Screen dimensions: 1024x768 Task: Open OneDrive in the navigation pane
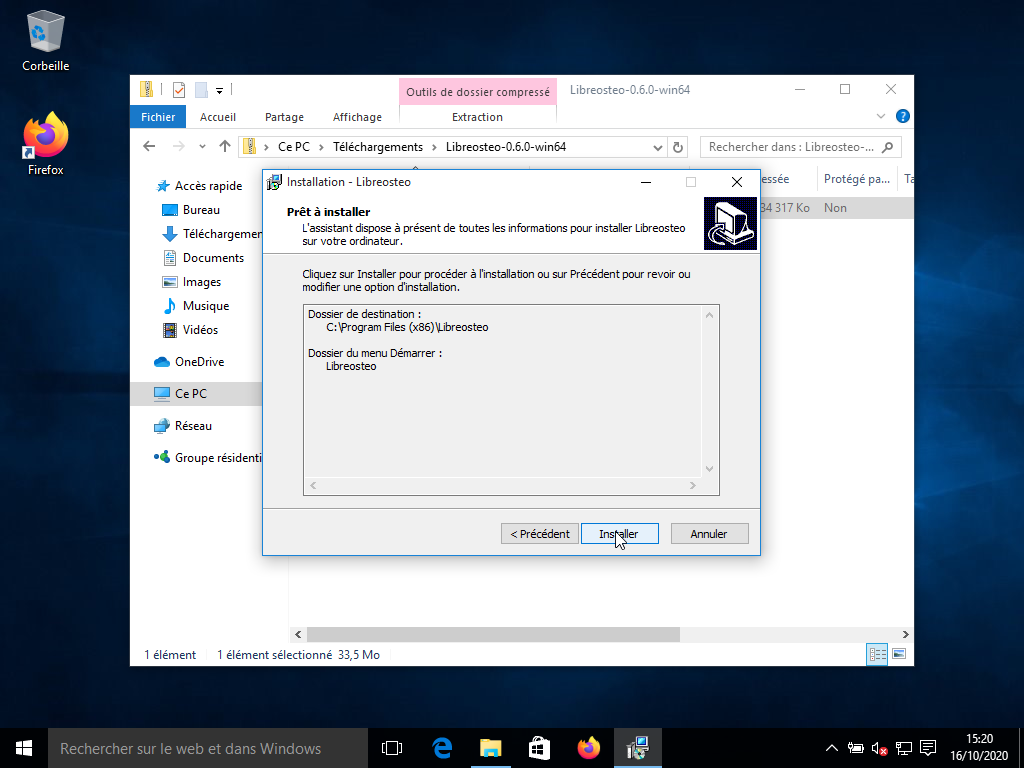199,362
